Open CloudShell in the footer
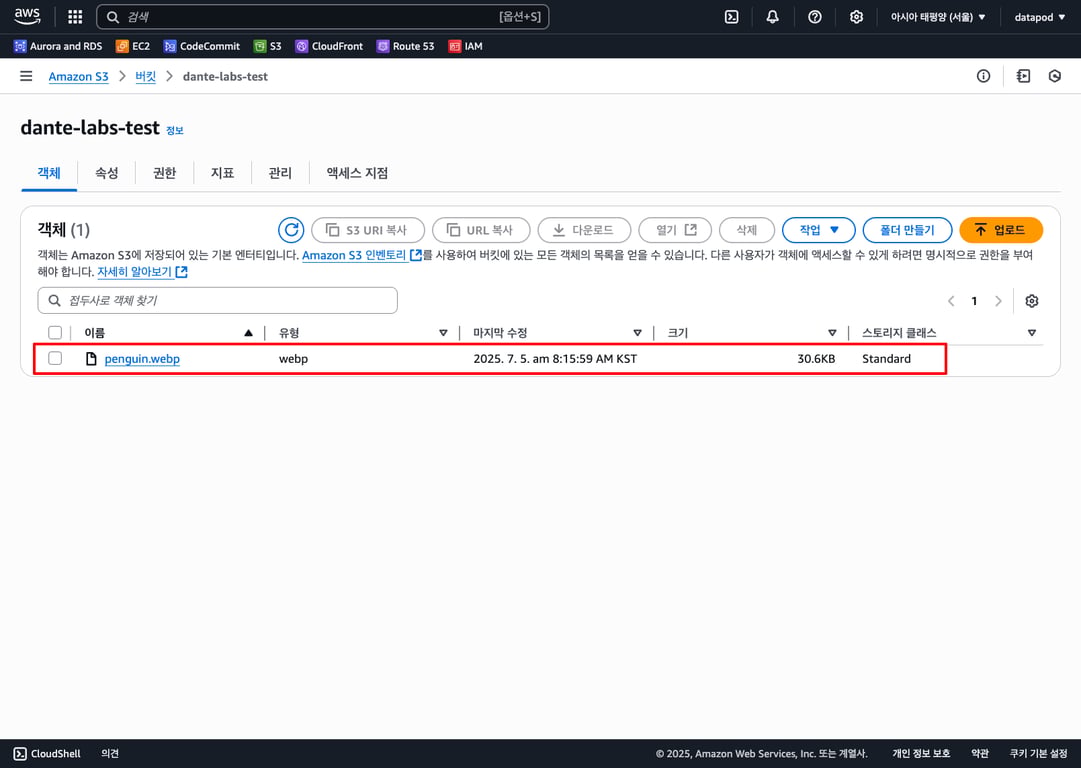1081x768 pixels. tap(48, 754)
